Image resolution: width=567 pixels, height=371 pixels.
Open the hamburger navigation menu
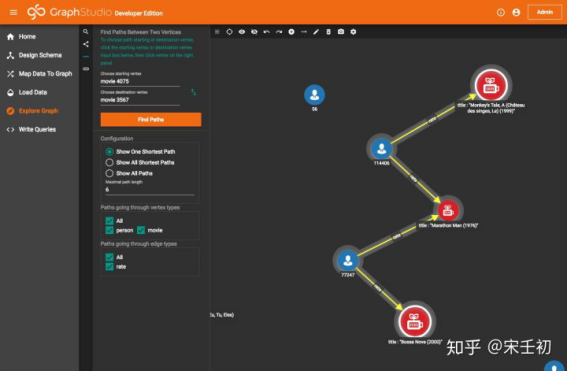click(x=13, y=13)
